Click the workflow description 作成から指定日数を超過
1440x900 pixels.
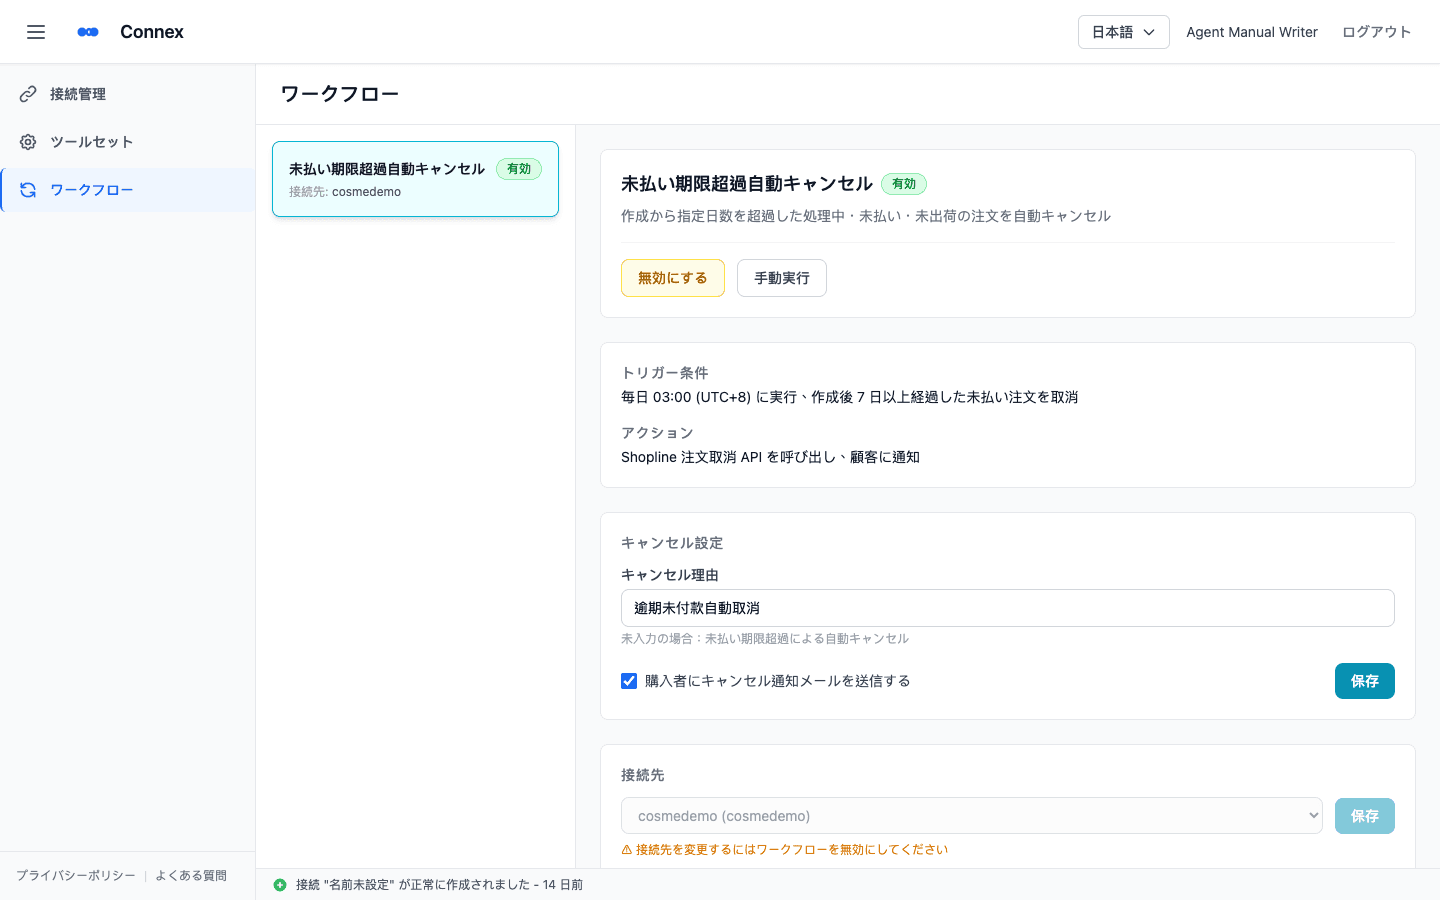866,216
